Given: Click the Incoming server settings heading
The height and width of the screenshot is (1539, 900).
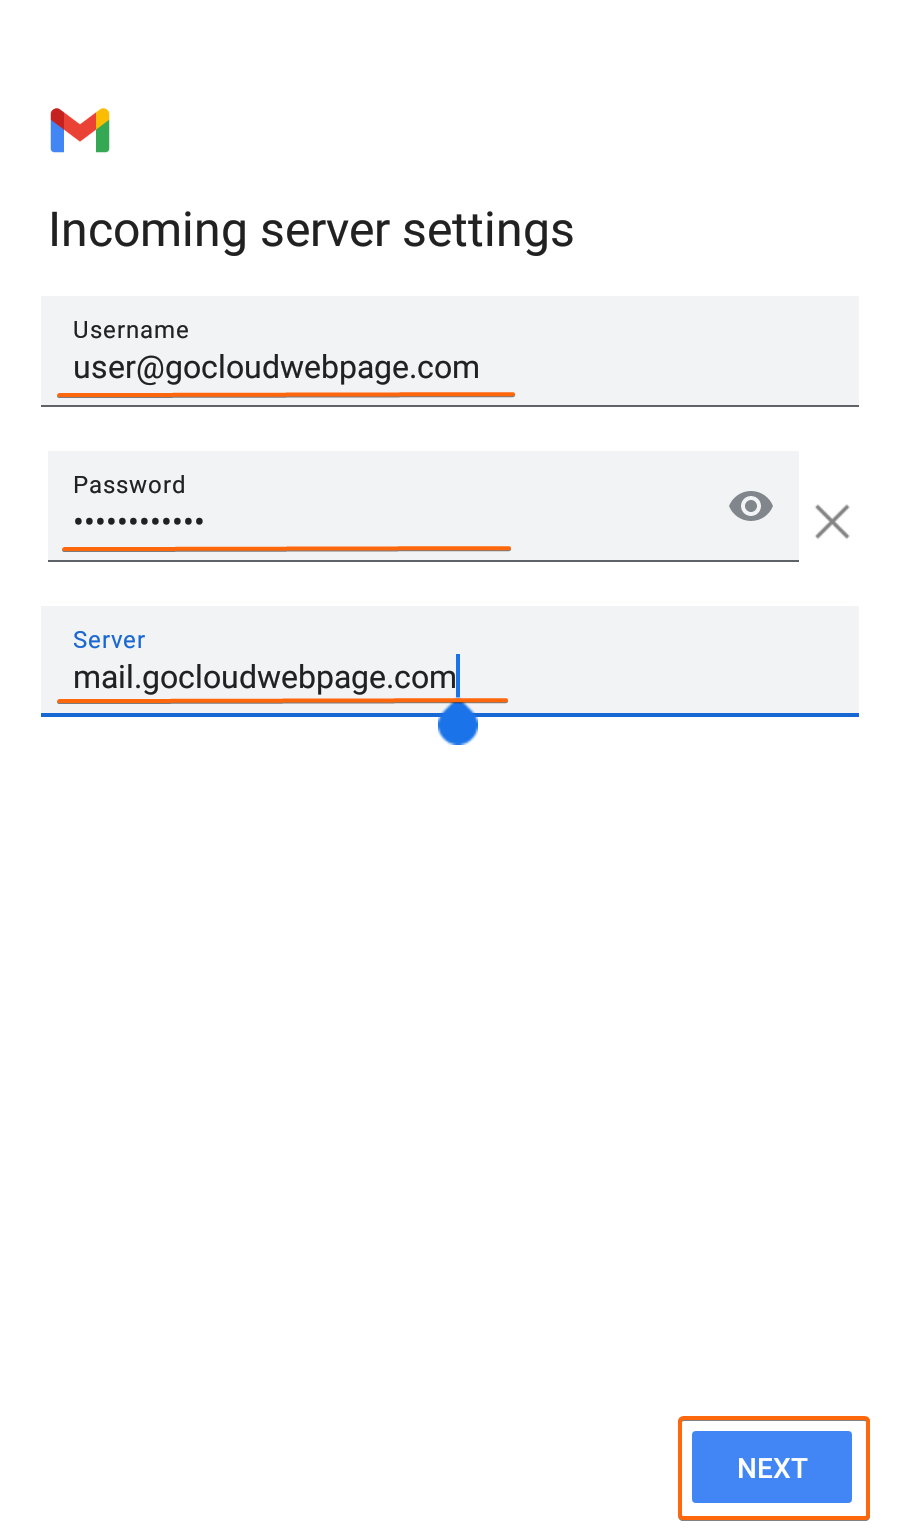Looking at the screenshot, I should click(311, 230).
